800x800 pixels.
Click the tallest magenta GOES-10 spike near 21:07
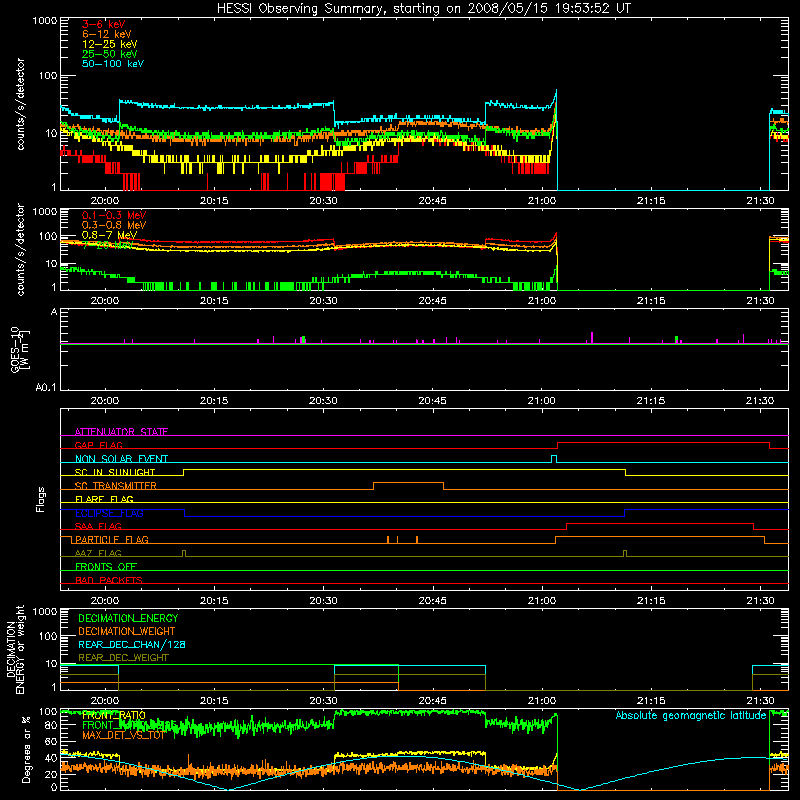point(592,337)
